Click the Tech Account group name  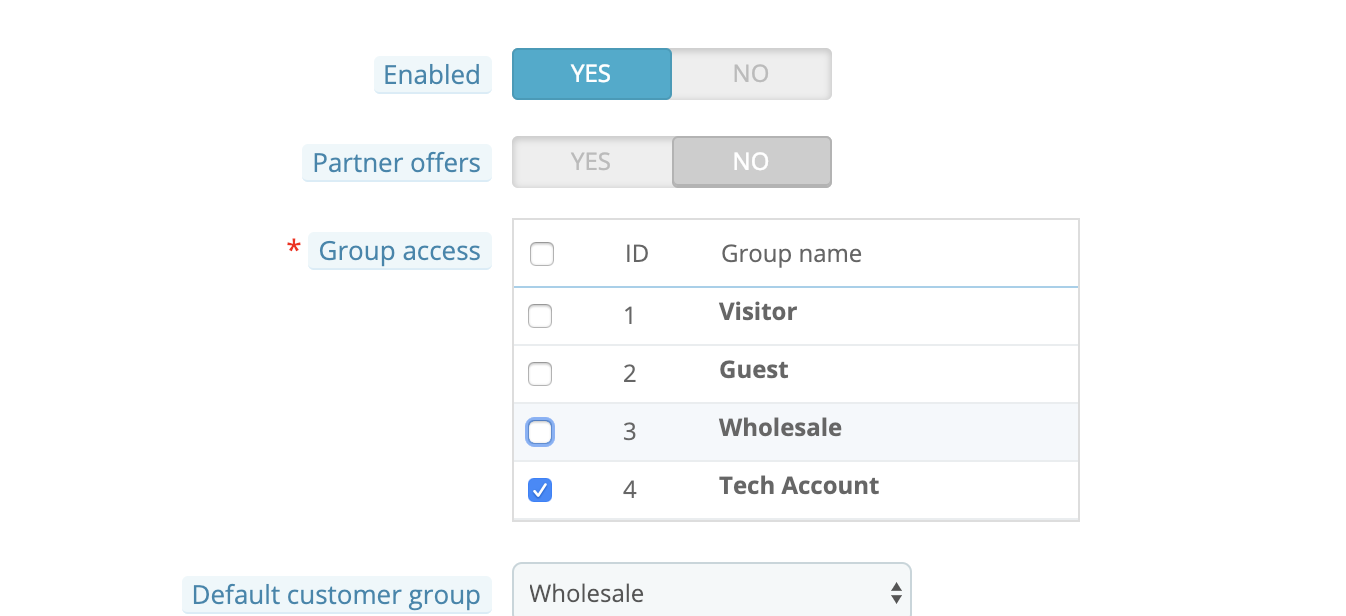pos(799,486)
